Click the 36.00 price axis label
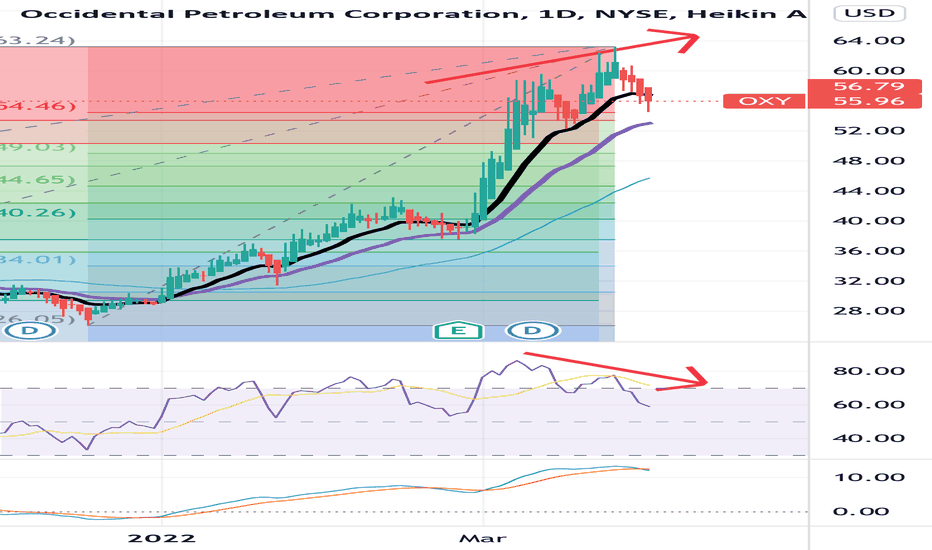 pyautogui.click(x=869, y=251)
